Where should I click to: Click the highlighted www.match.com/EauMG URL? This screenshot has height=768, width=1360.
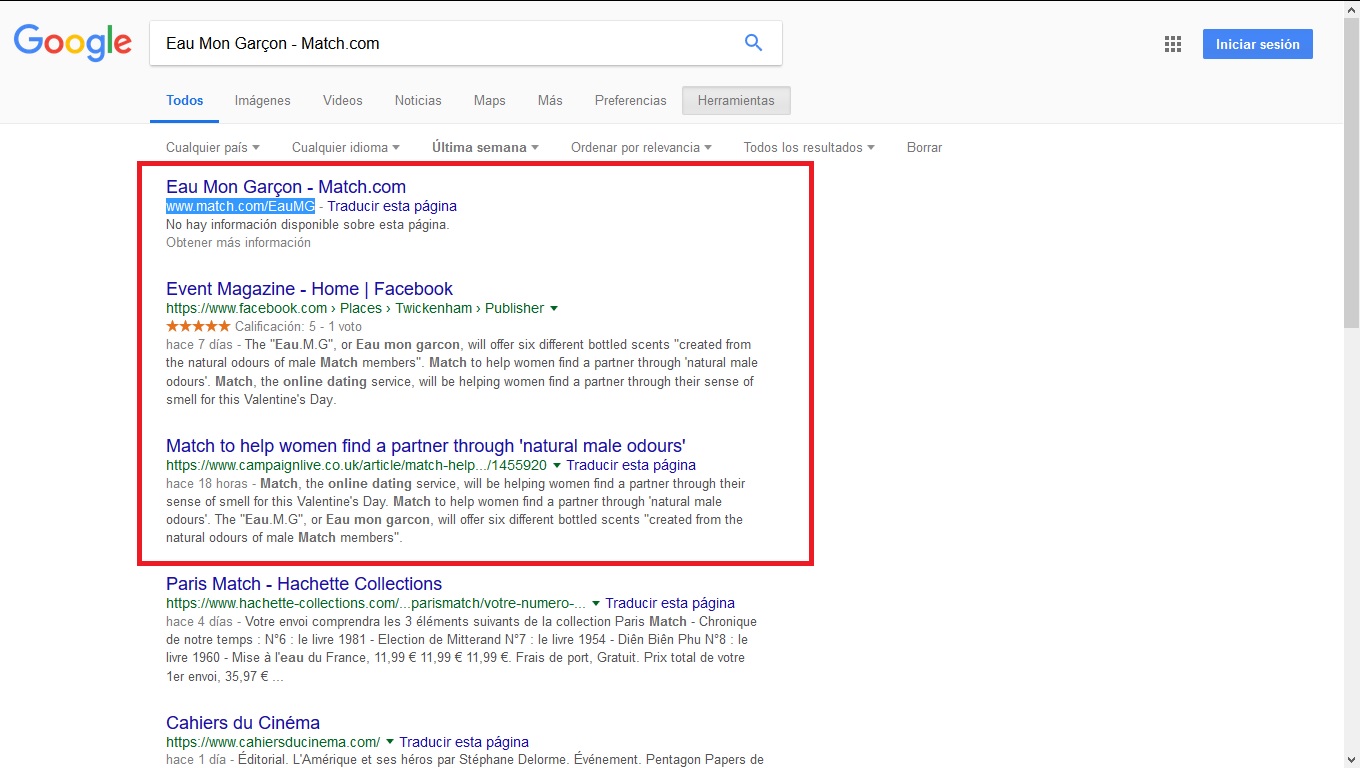coord(240,206)
